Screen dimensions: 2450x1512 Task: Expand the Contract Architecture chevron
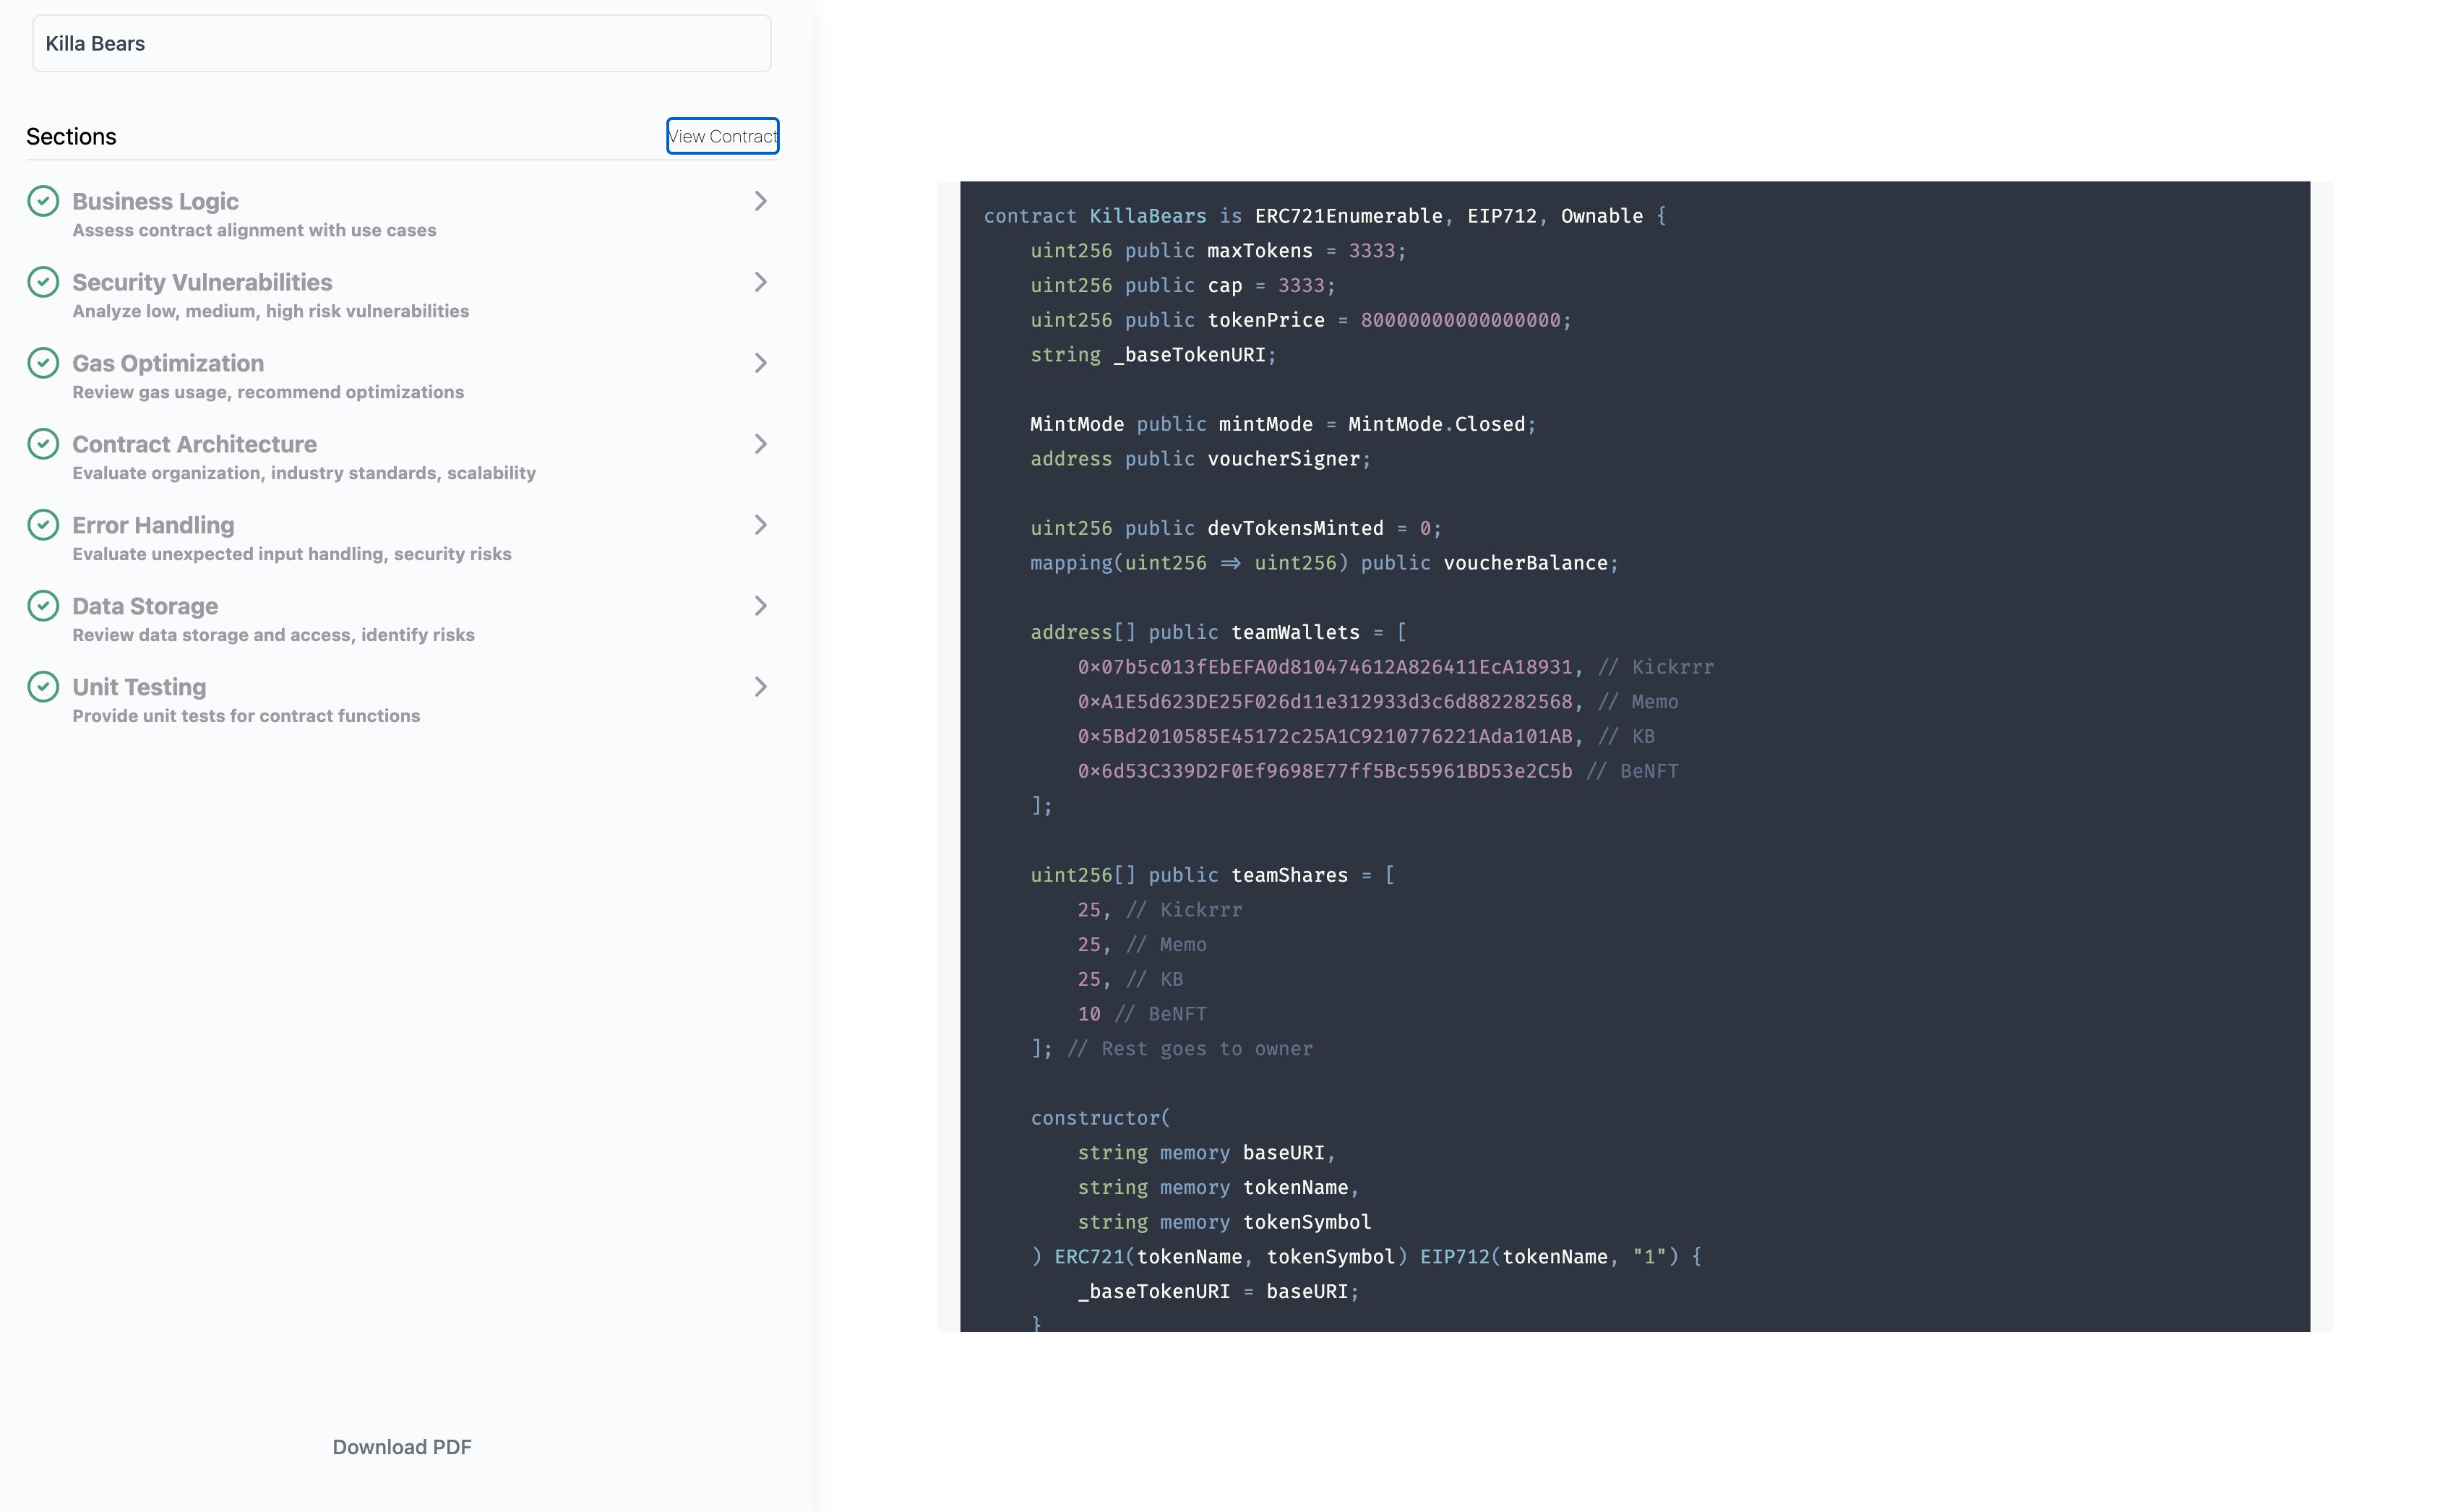click(761, 444)
